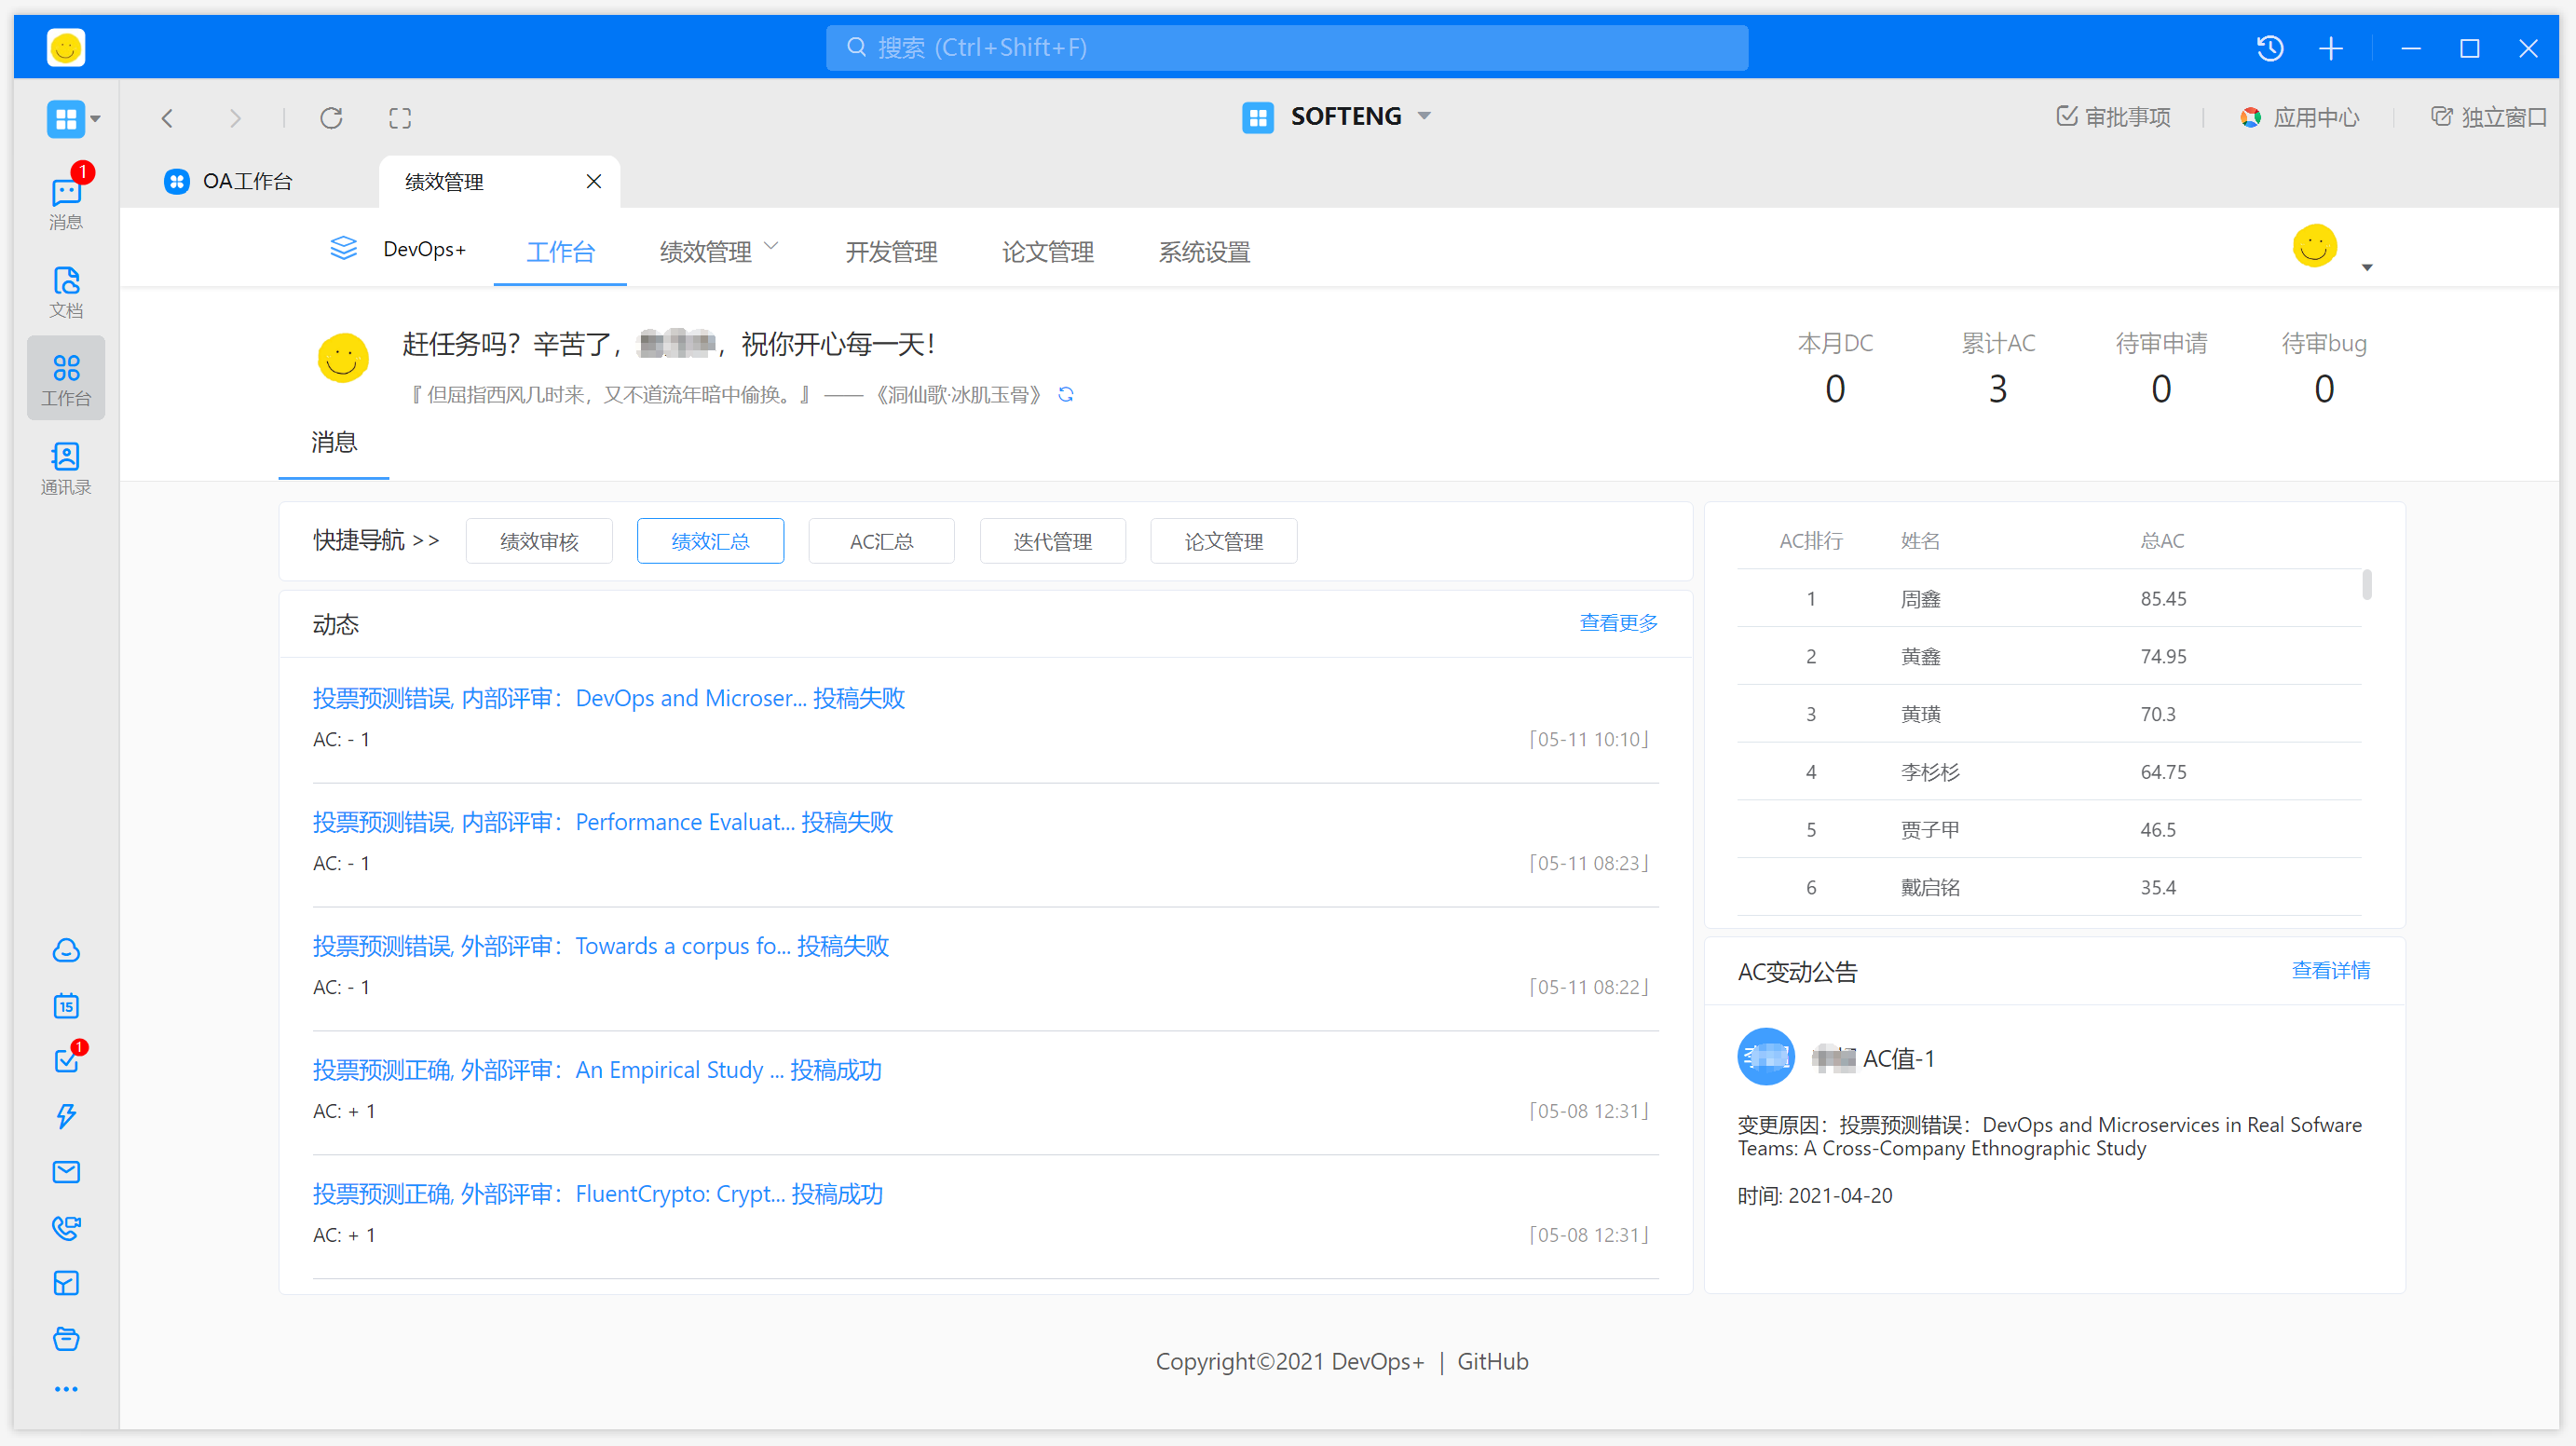Close the 绩效管理 tab
Screen dimensions: 2576x1446
click(x=593, y=181)
